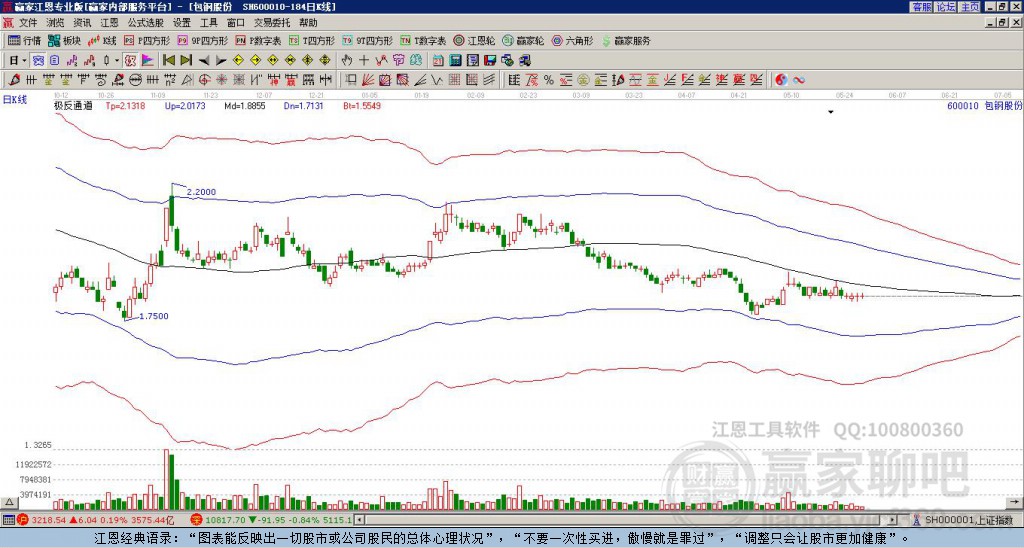Image resolution: width=1024 pixels, height=548 pixels.
Task: Select the red pencil drawing tool
Action: (x=14, y=80)
